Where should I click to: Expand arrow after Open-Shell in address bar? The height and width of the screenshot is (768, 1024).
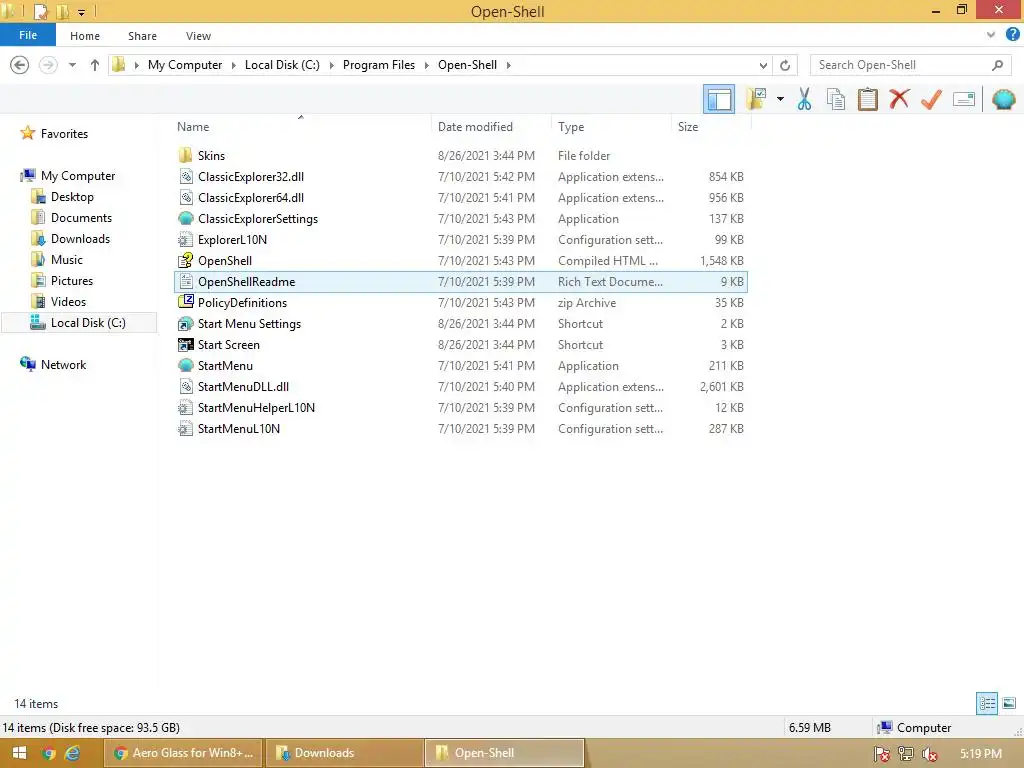[x=509, y=65]
